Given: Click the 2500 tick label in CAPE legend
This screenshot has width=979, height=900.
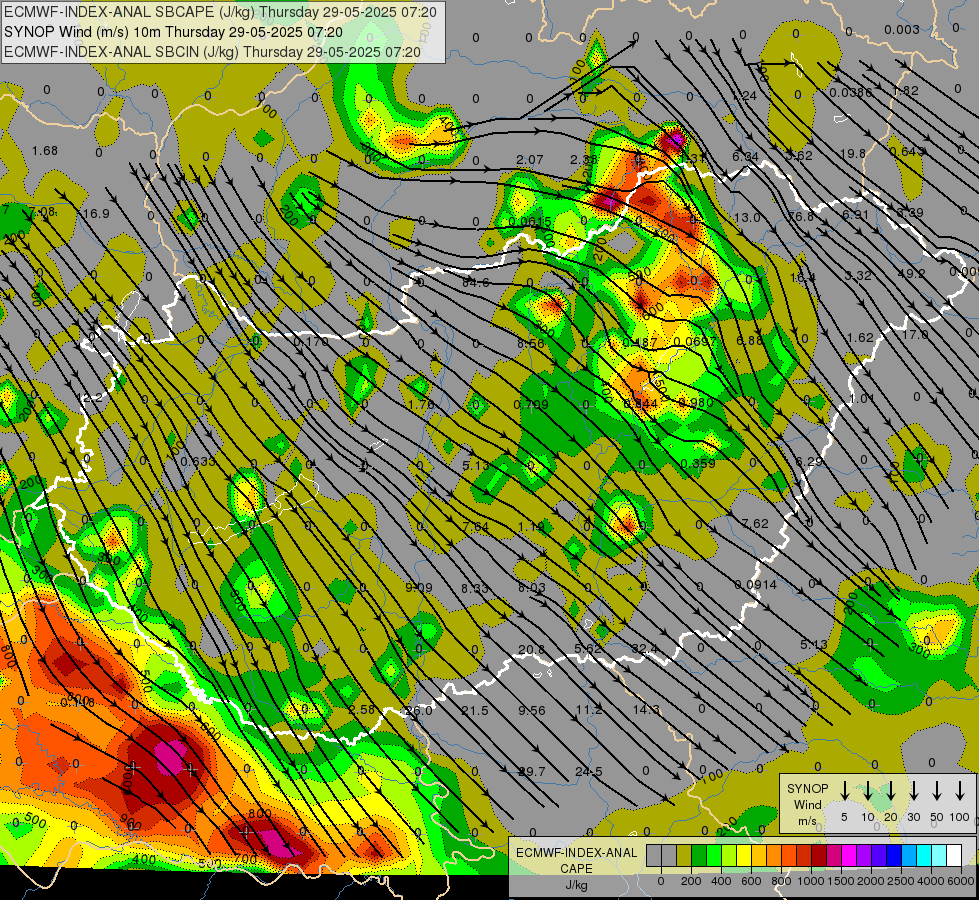Looking at the screenshot, I should coord(901,882).
